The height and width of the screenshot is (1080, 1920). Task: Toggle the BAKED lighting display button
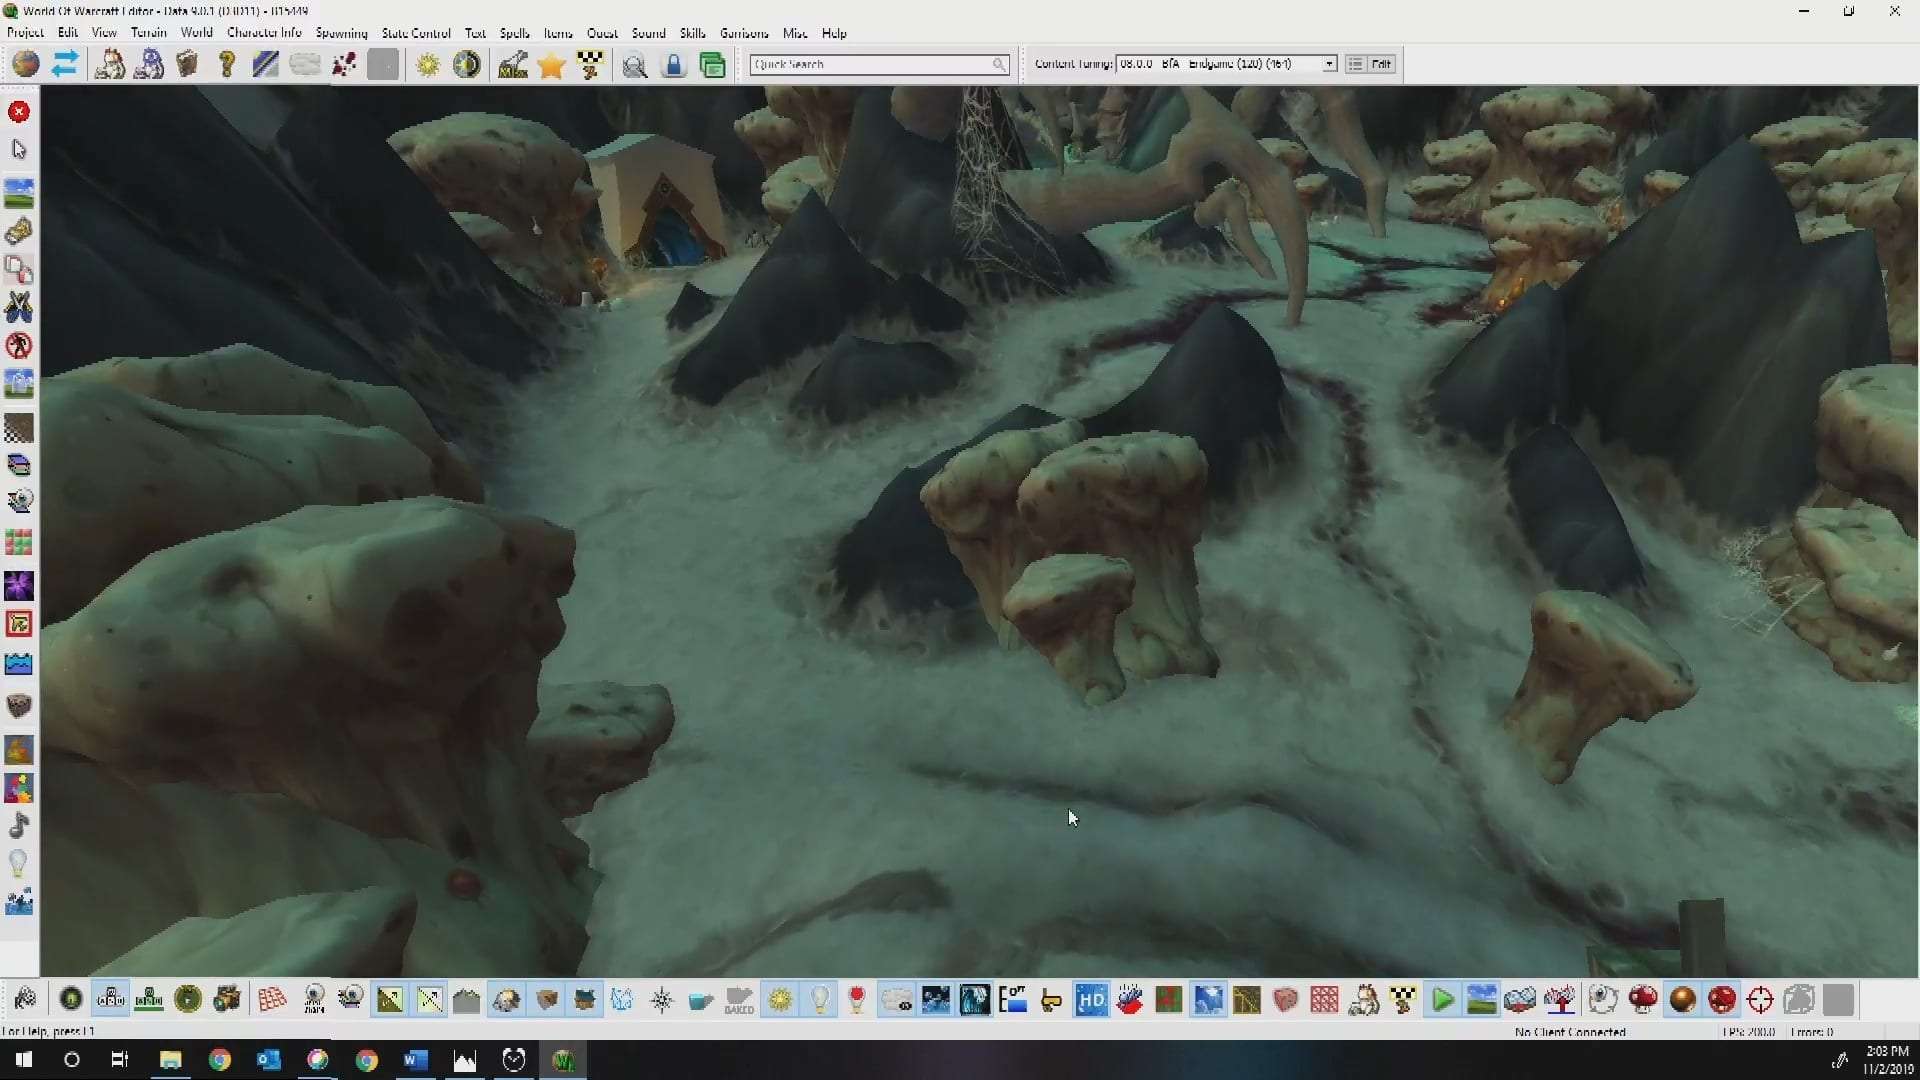(739, 999)
